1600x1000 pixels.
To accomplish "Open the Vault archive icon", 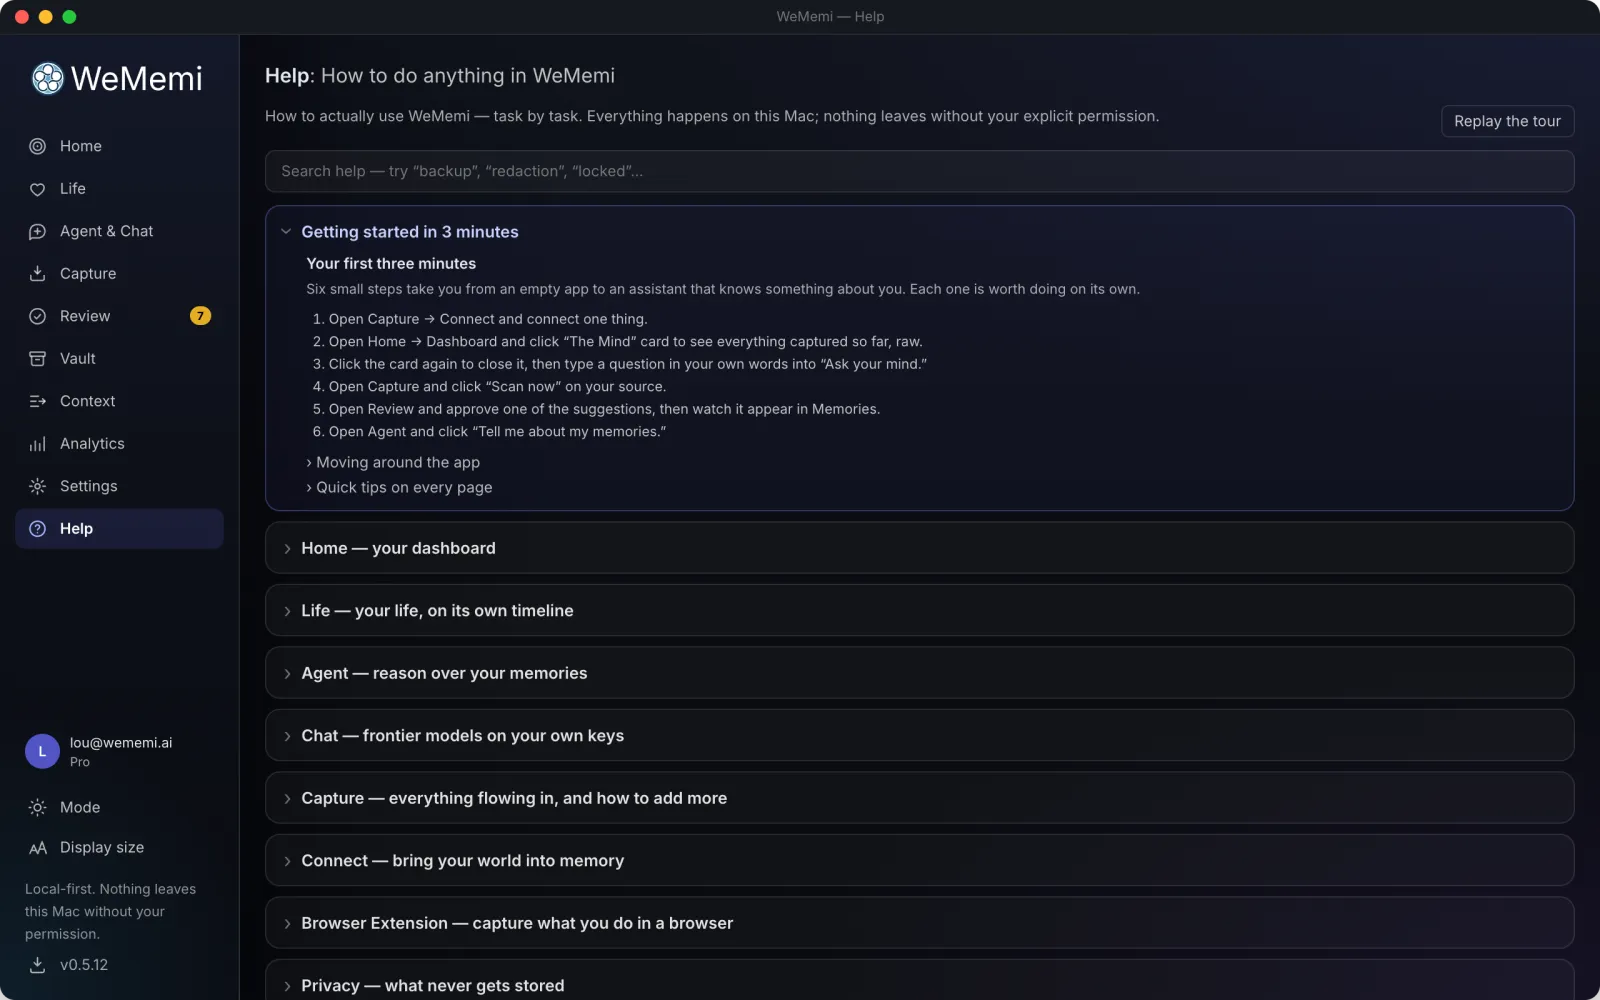I will [x=37, y=359].
